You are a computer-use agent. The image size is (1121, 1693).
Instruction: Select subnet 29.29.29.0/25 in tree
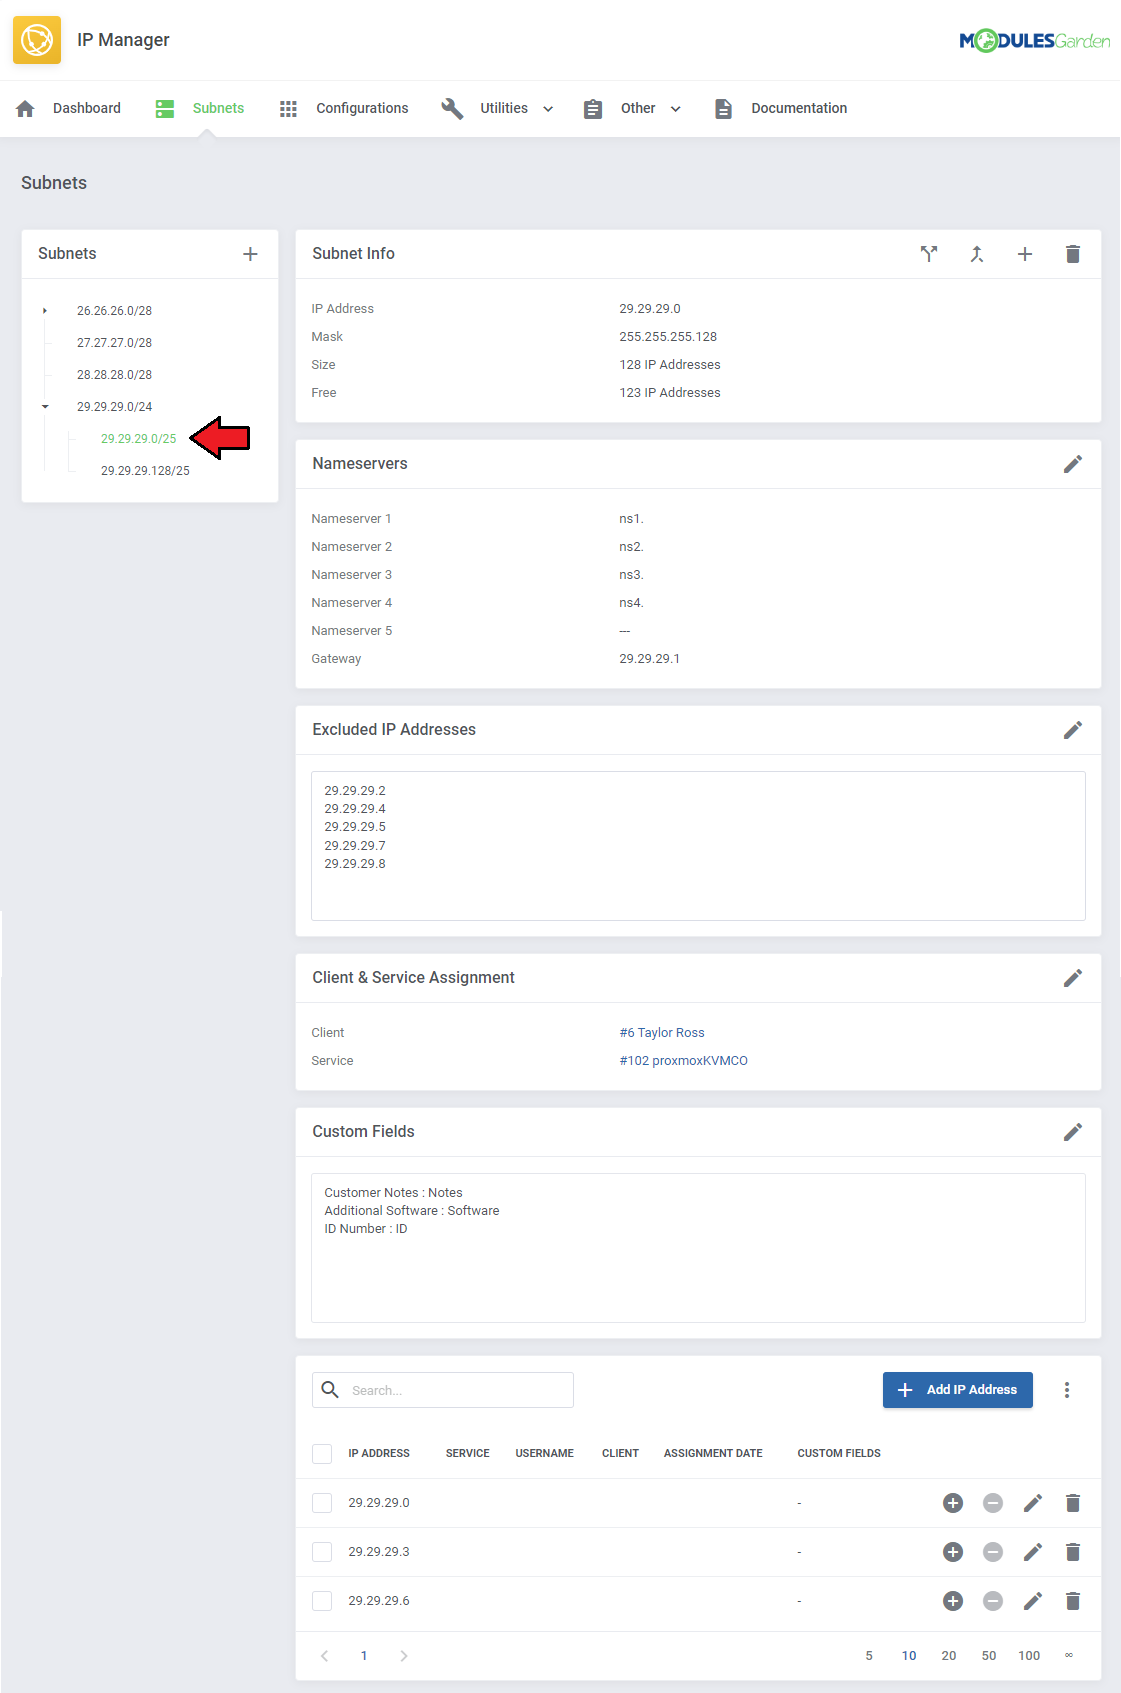coord(138,439)
